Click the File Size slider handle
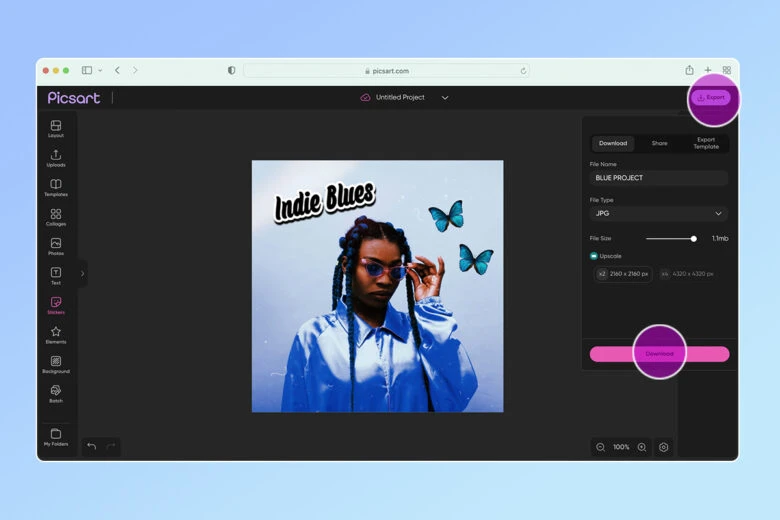The height and width of the screenshot is (520, 780). (x=694, y=238)
